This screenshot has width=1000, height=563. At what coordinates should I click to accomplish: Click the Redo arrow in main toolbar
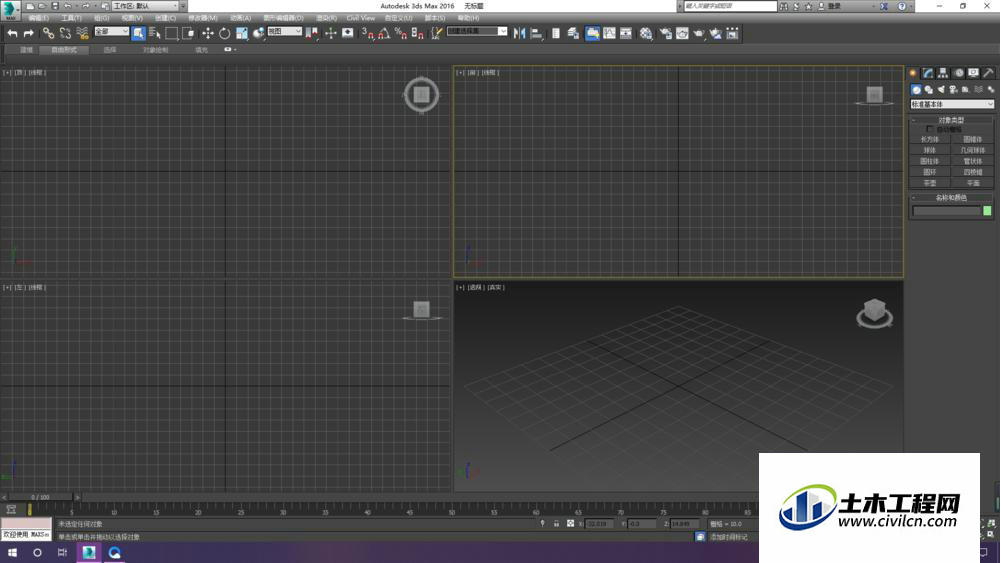28,33
